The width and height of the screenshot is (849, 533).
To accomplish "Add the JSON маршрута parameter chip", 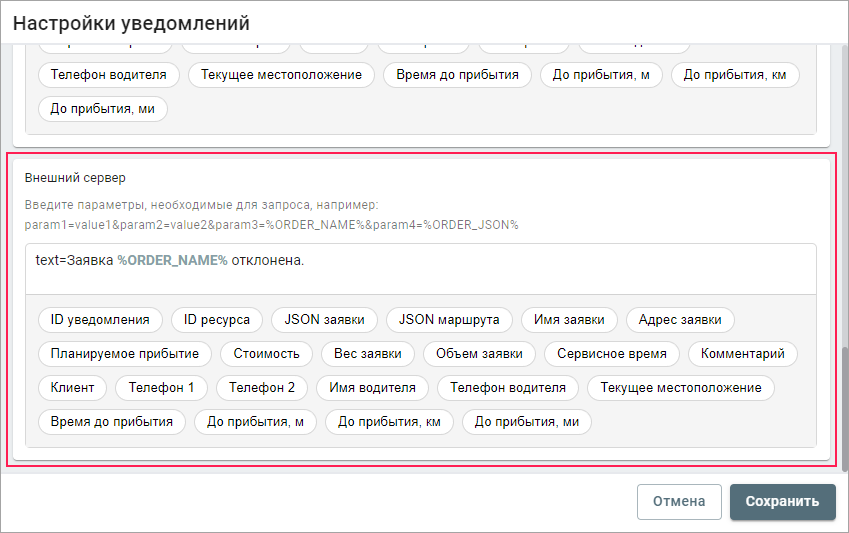I will tap(449, 320).
